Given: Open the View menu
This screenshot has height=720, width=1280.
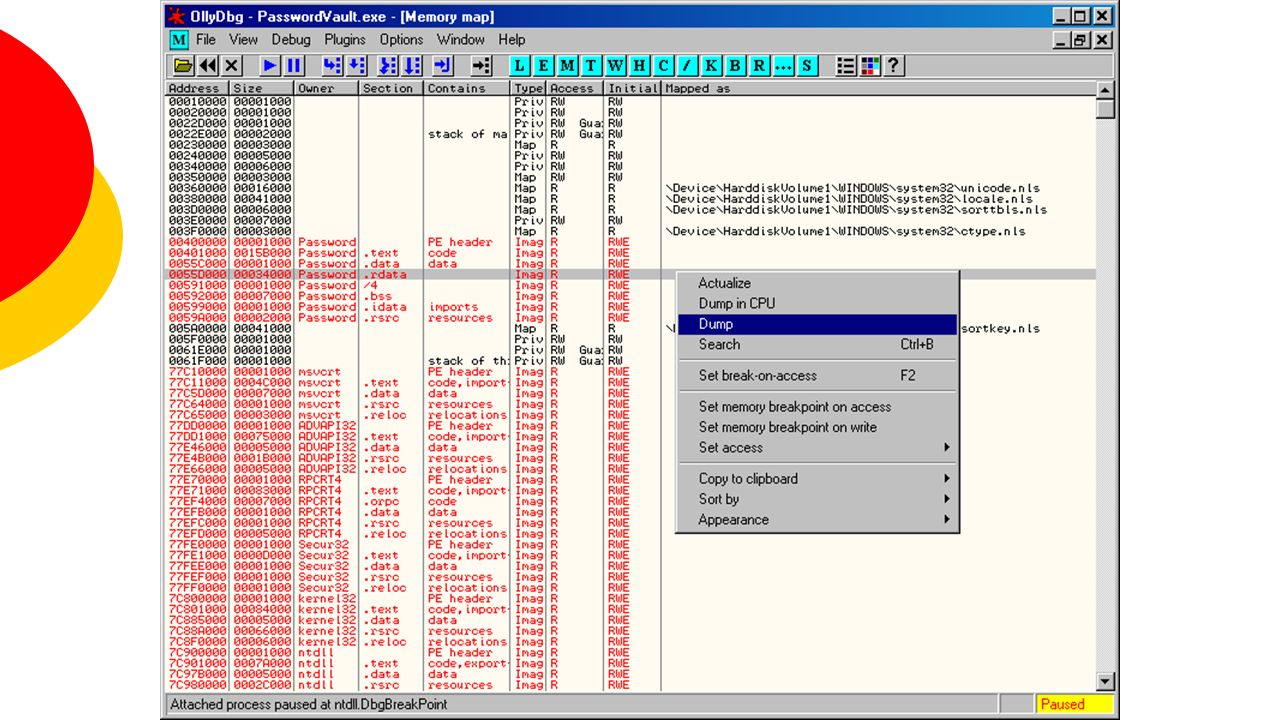Looking at the screenshot, I should 243,40.
